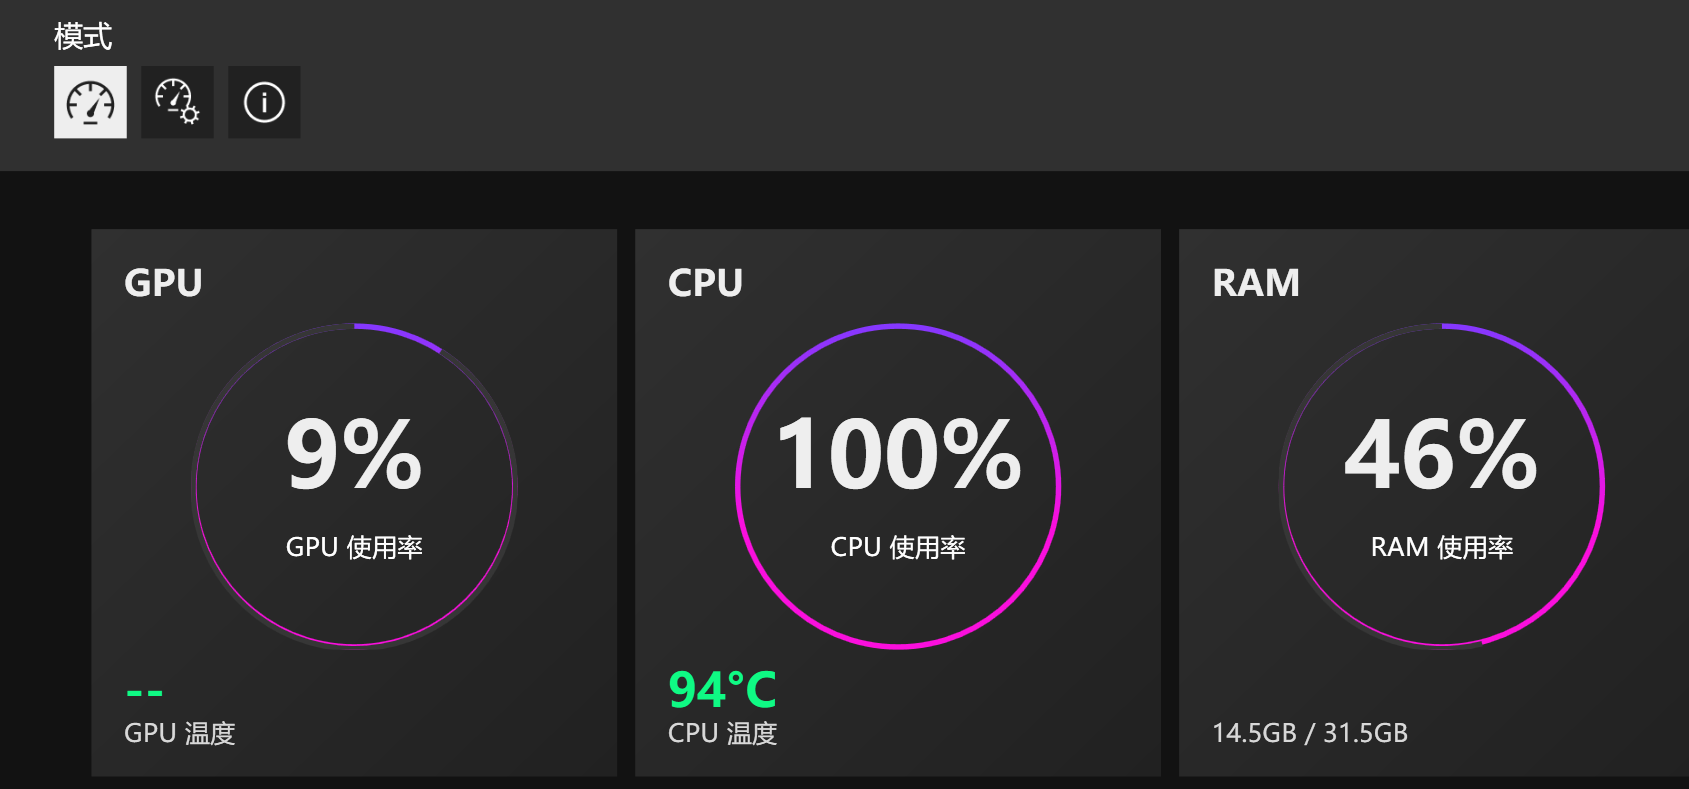
Task: Click the RAM 使用率 label
Action: (x=1441, y=547)
